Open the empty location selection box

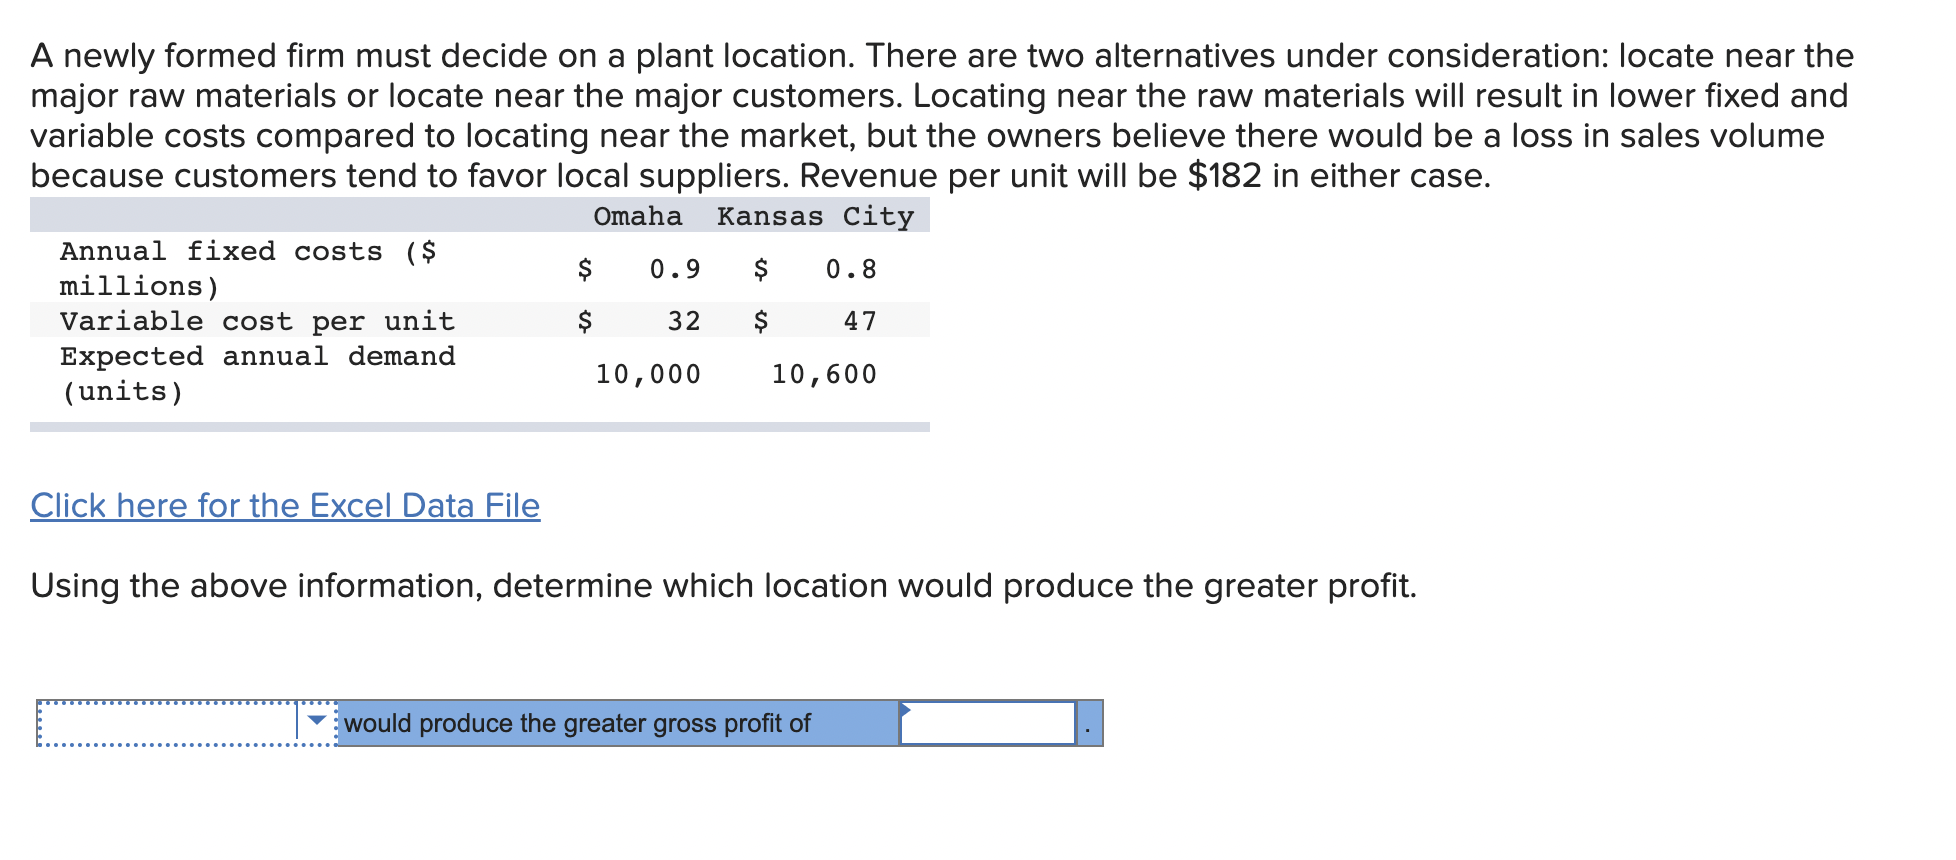coord(187,723)
